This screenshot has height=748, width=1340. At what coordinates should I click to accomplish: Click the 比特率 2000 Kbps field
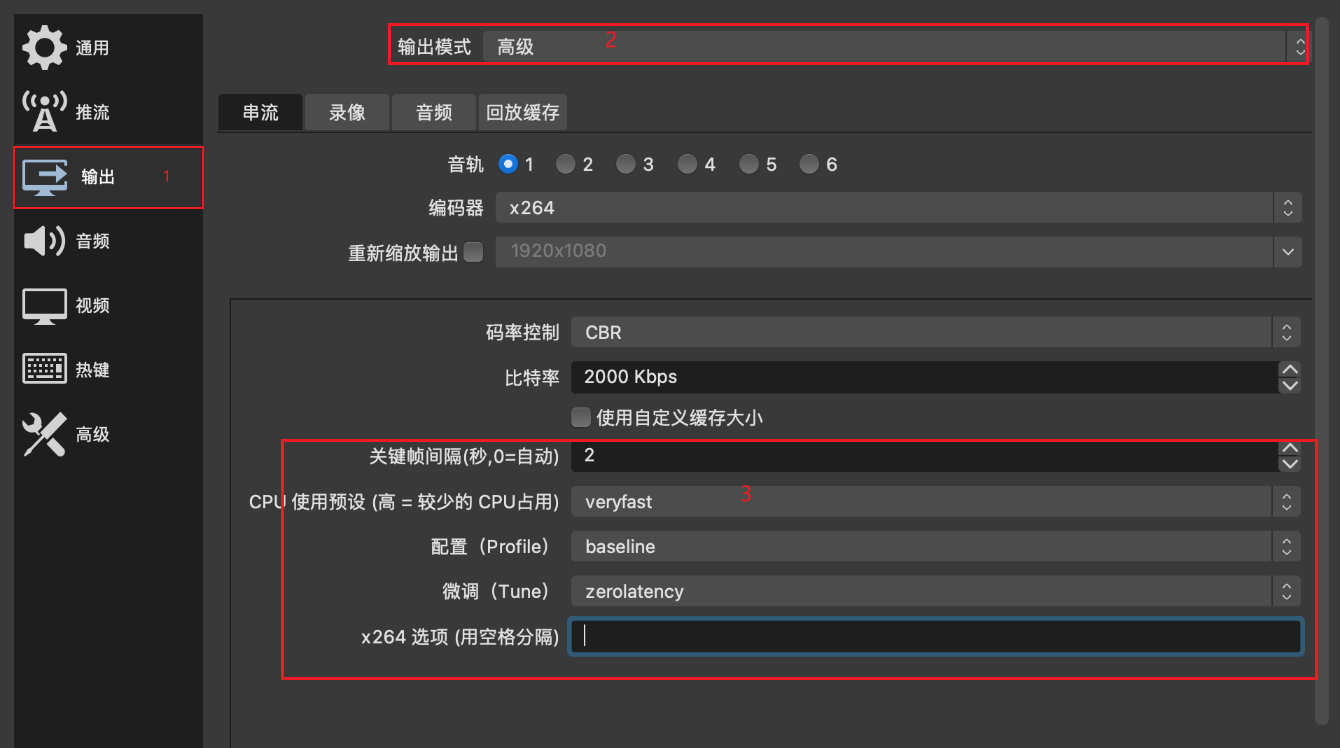coord(924,377)
